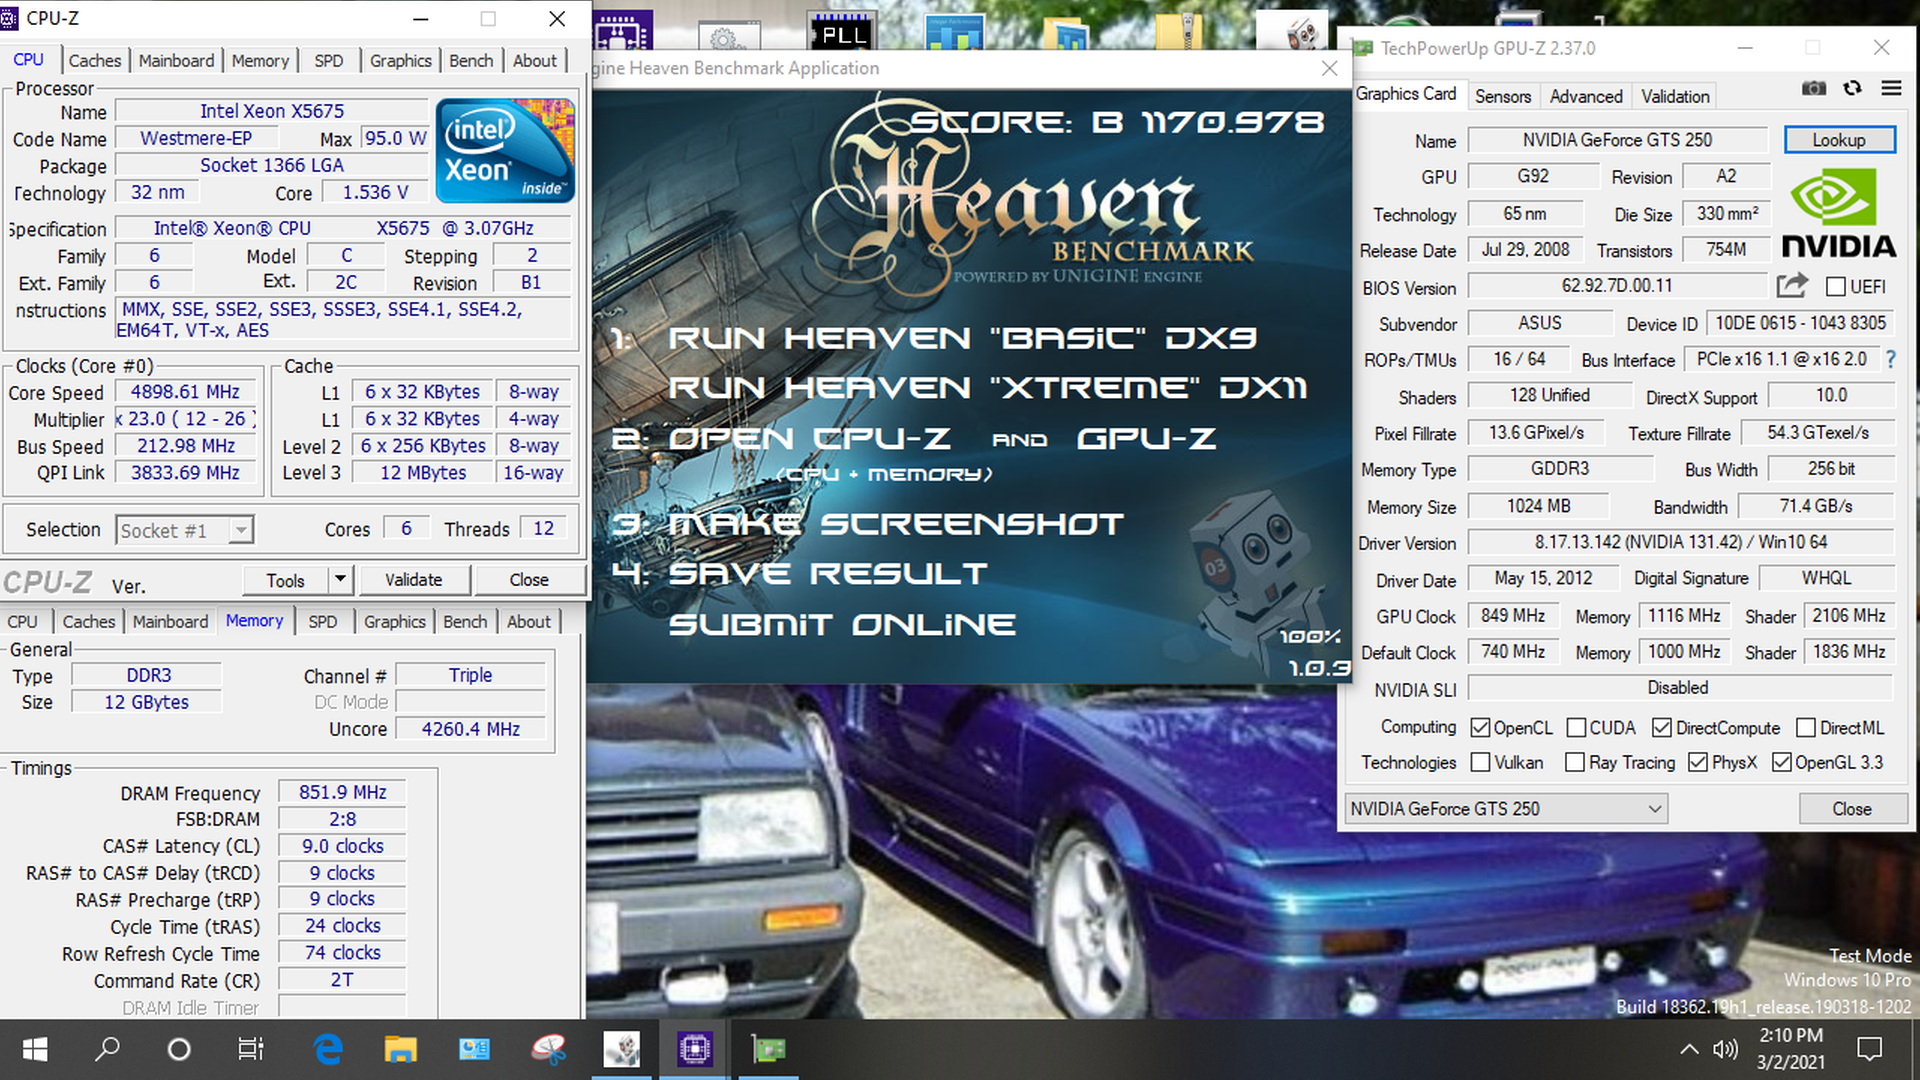1920x1080 pixels.
Task: Open the Socket #1 selection dropdown
Action: click(x=185, y=530)
